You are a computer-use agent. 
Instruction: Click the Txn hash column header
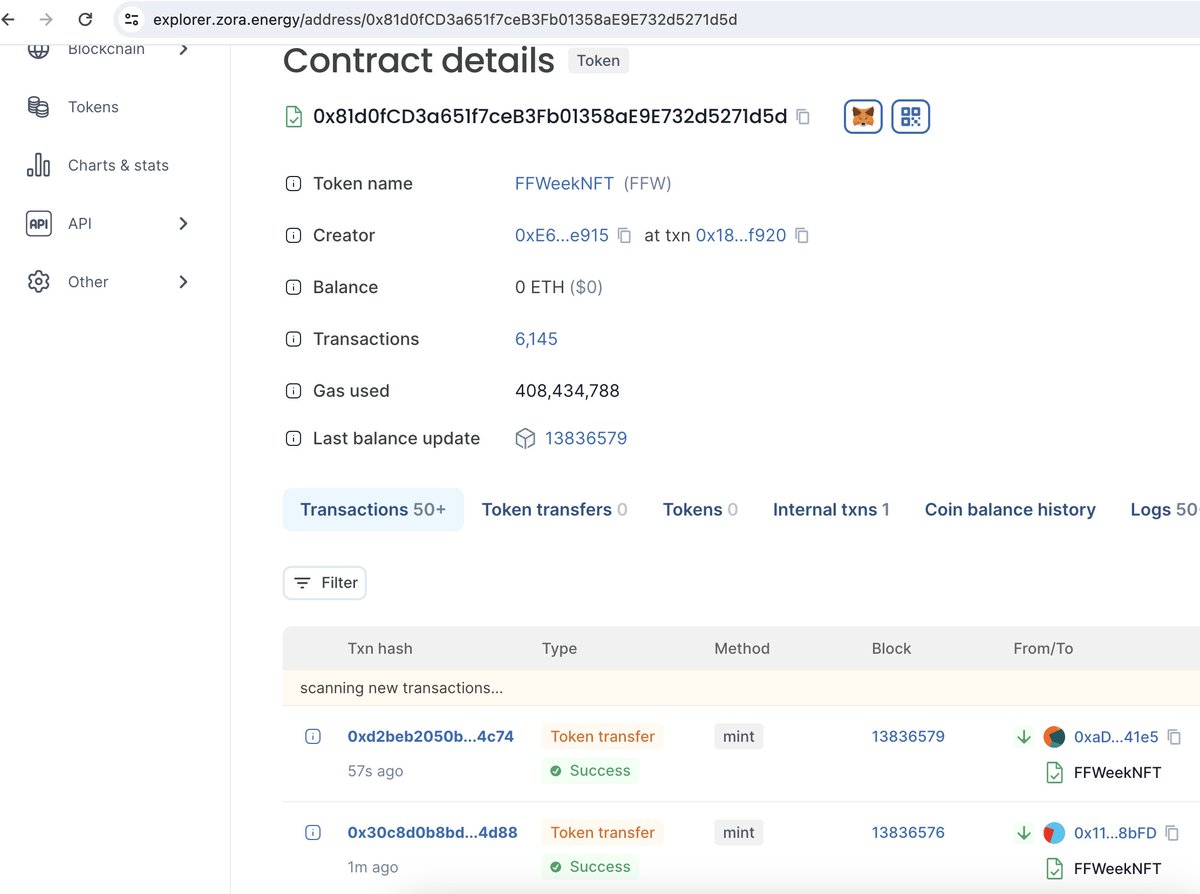(380, 649)
